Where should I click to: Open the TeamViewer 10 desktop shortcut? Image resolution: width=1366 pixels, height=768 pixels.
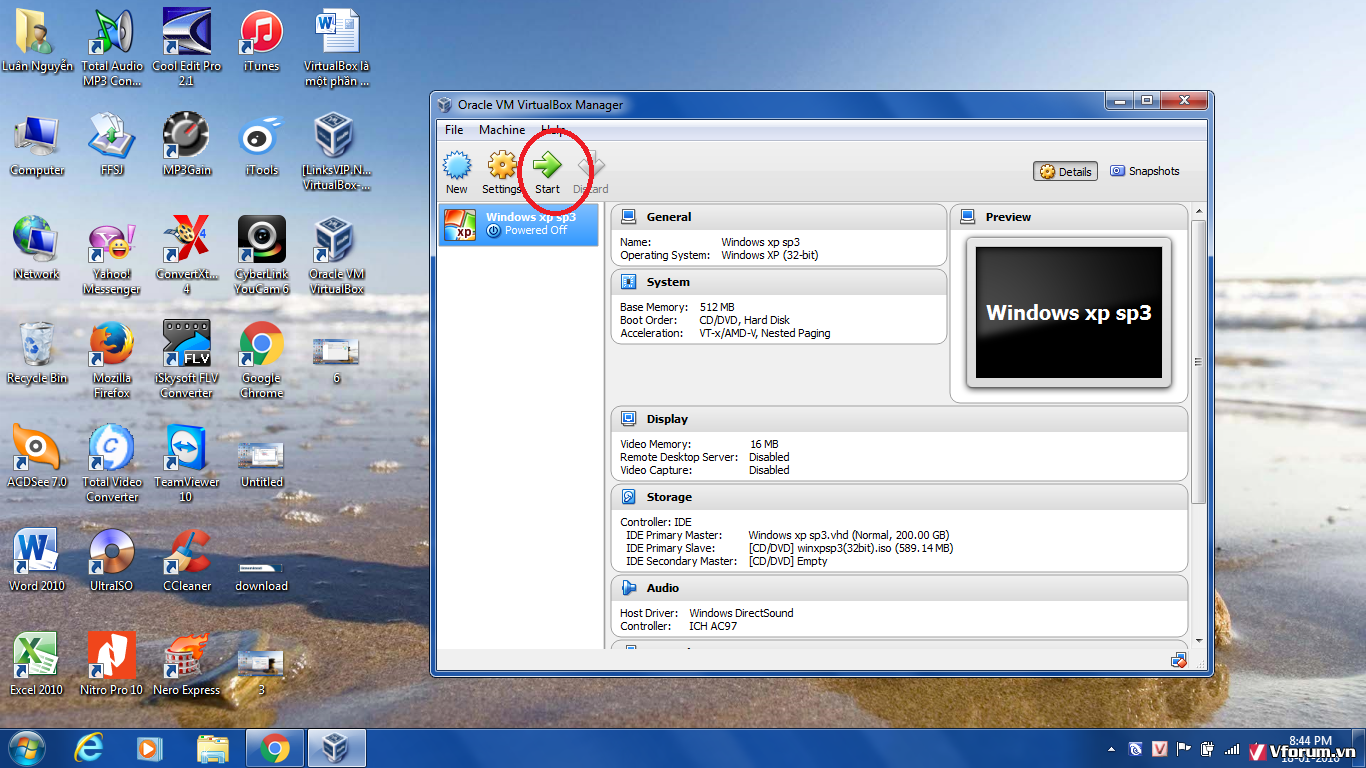[x=187, y=463]
